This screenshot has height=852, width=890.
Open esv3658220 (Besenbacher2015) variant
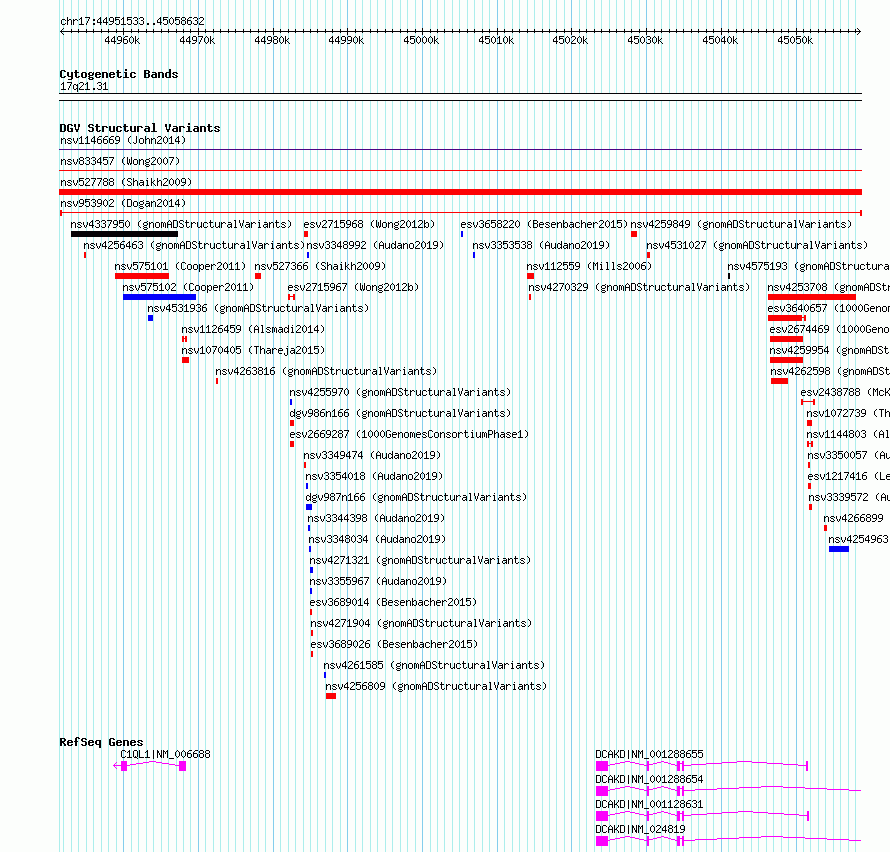[x=544, y=224]
